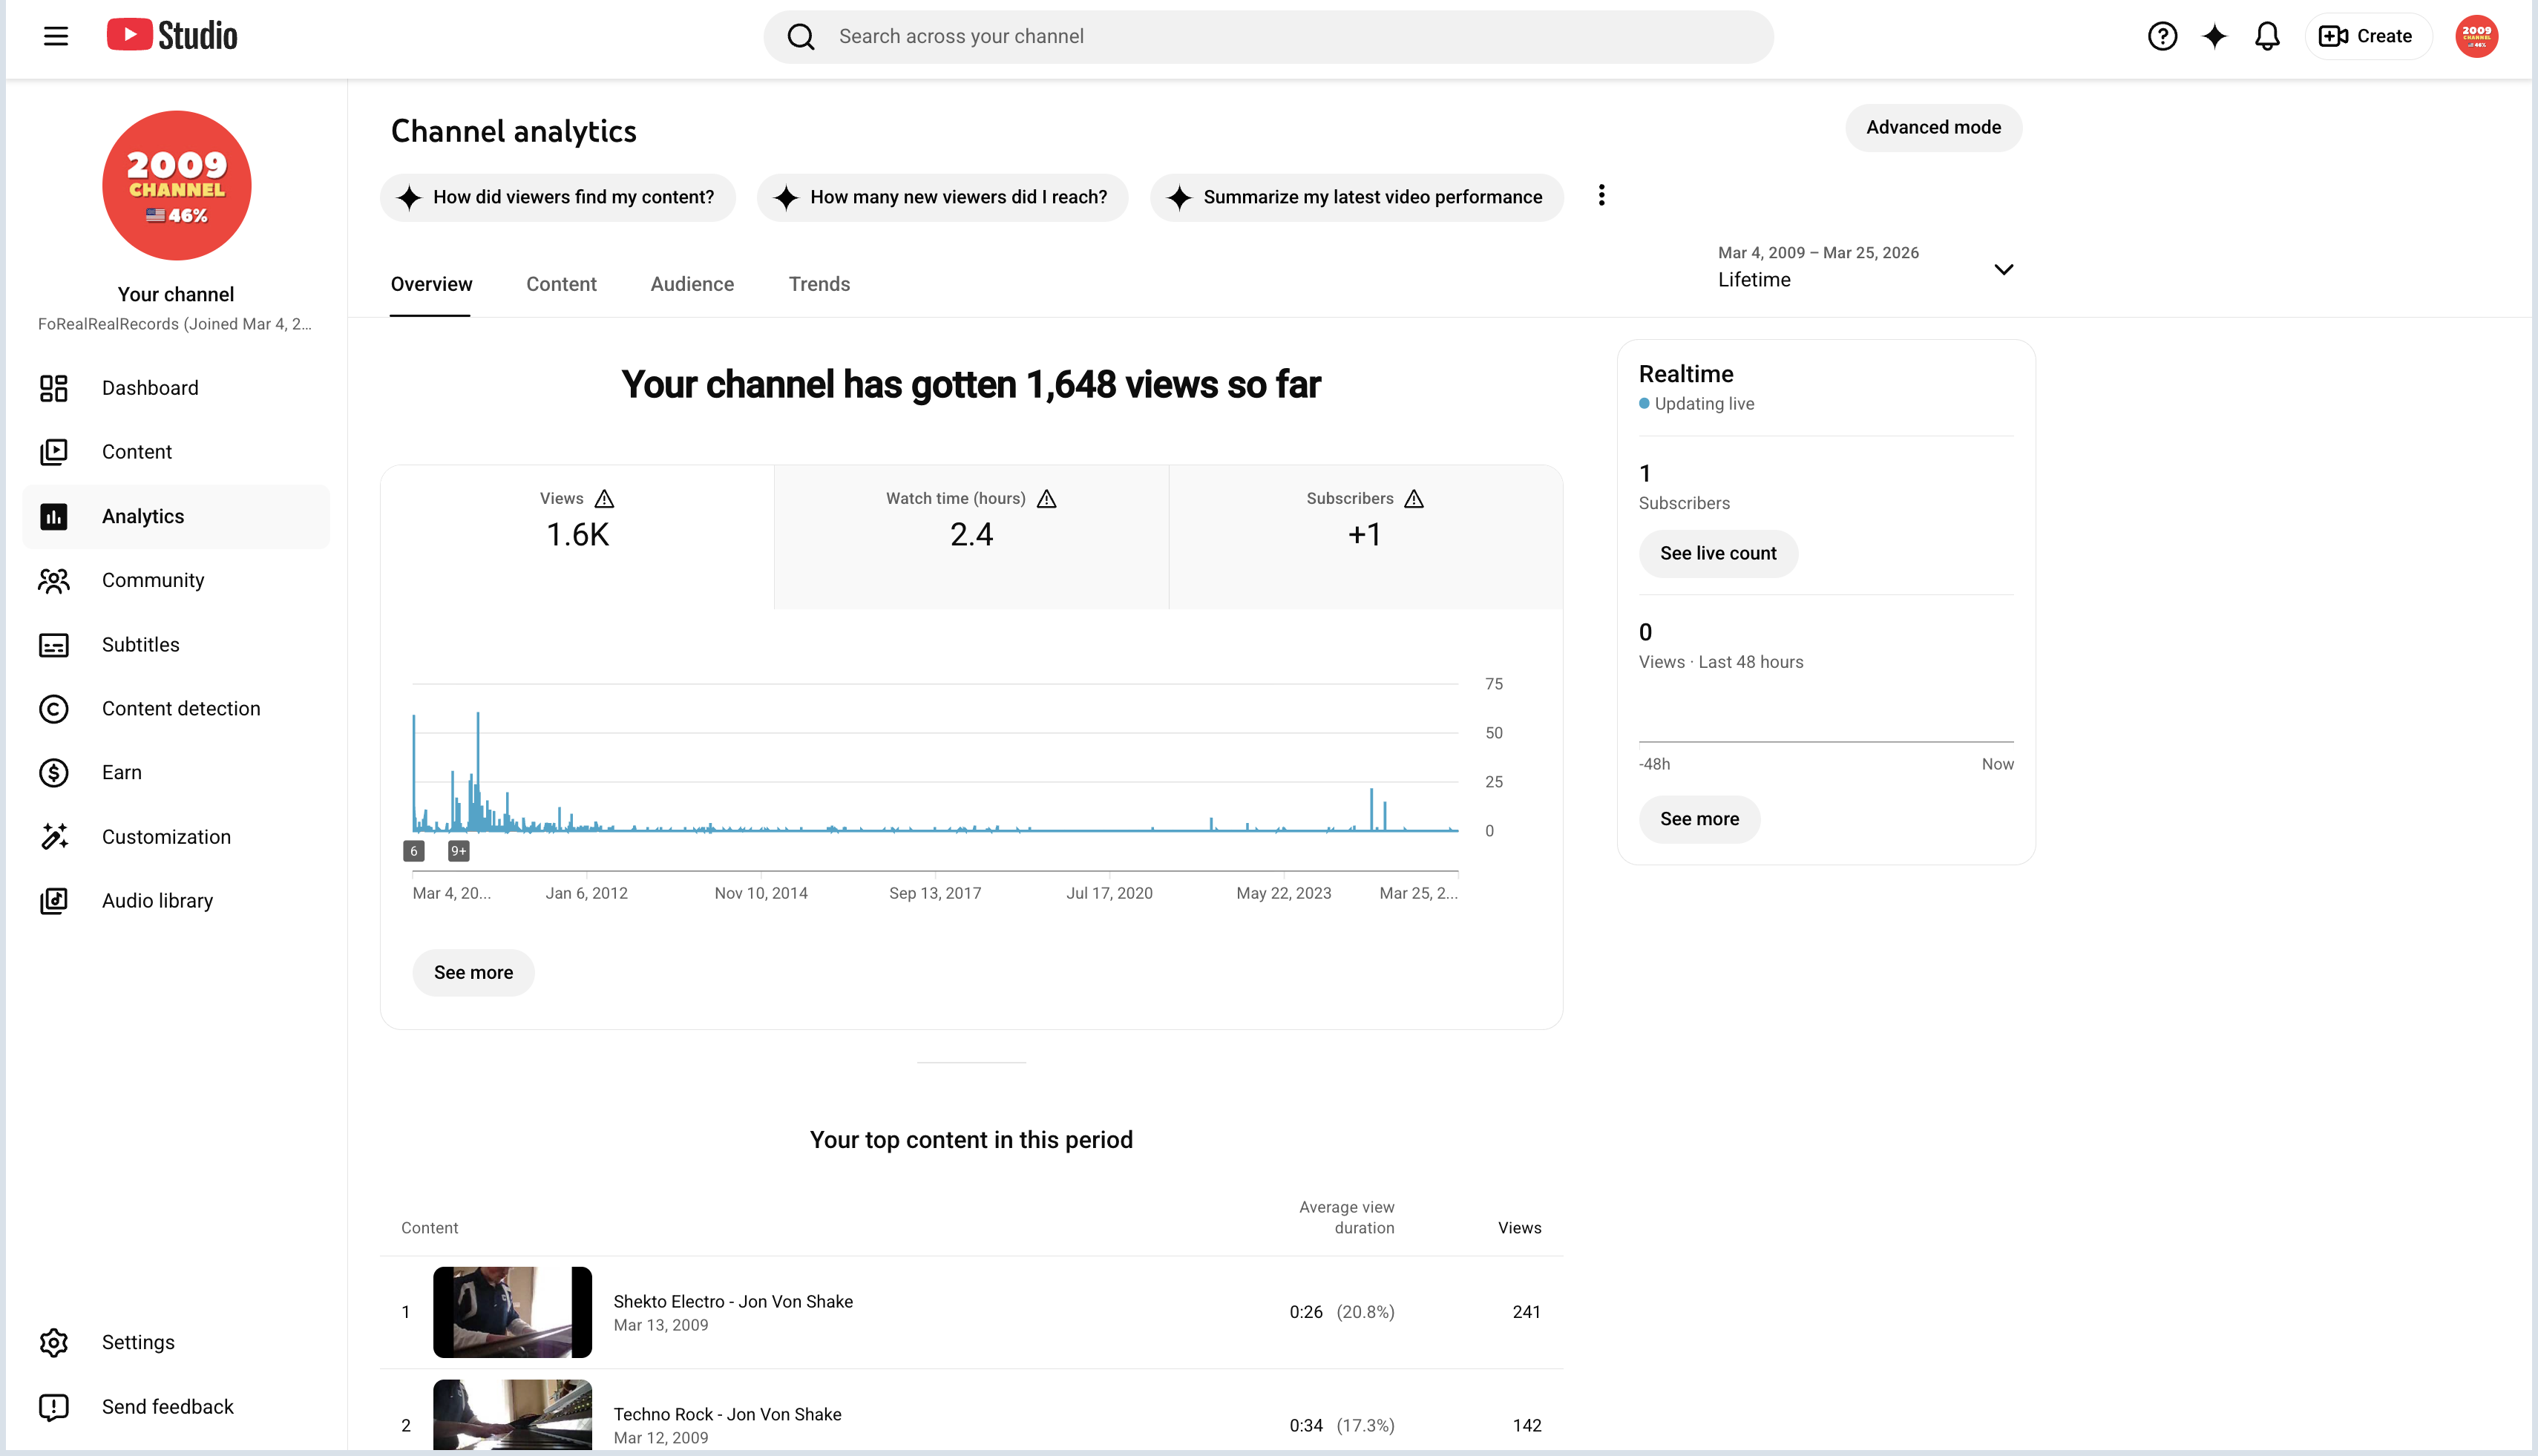The height and width of the screenshot is (1456, 2538).
Task: Open the Ask Studio sparkle icon in header
Action: [x=2215, y=36]
